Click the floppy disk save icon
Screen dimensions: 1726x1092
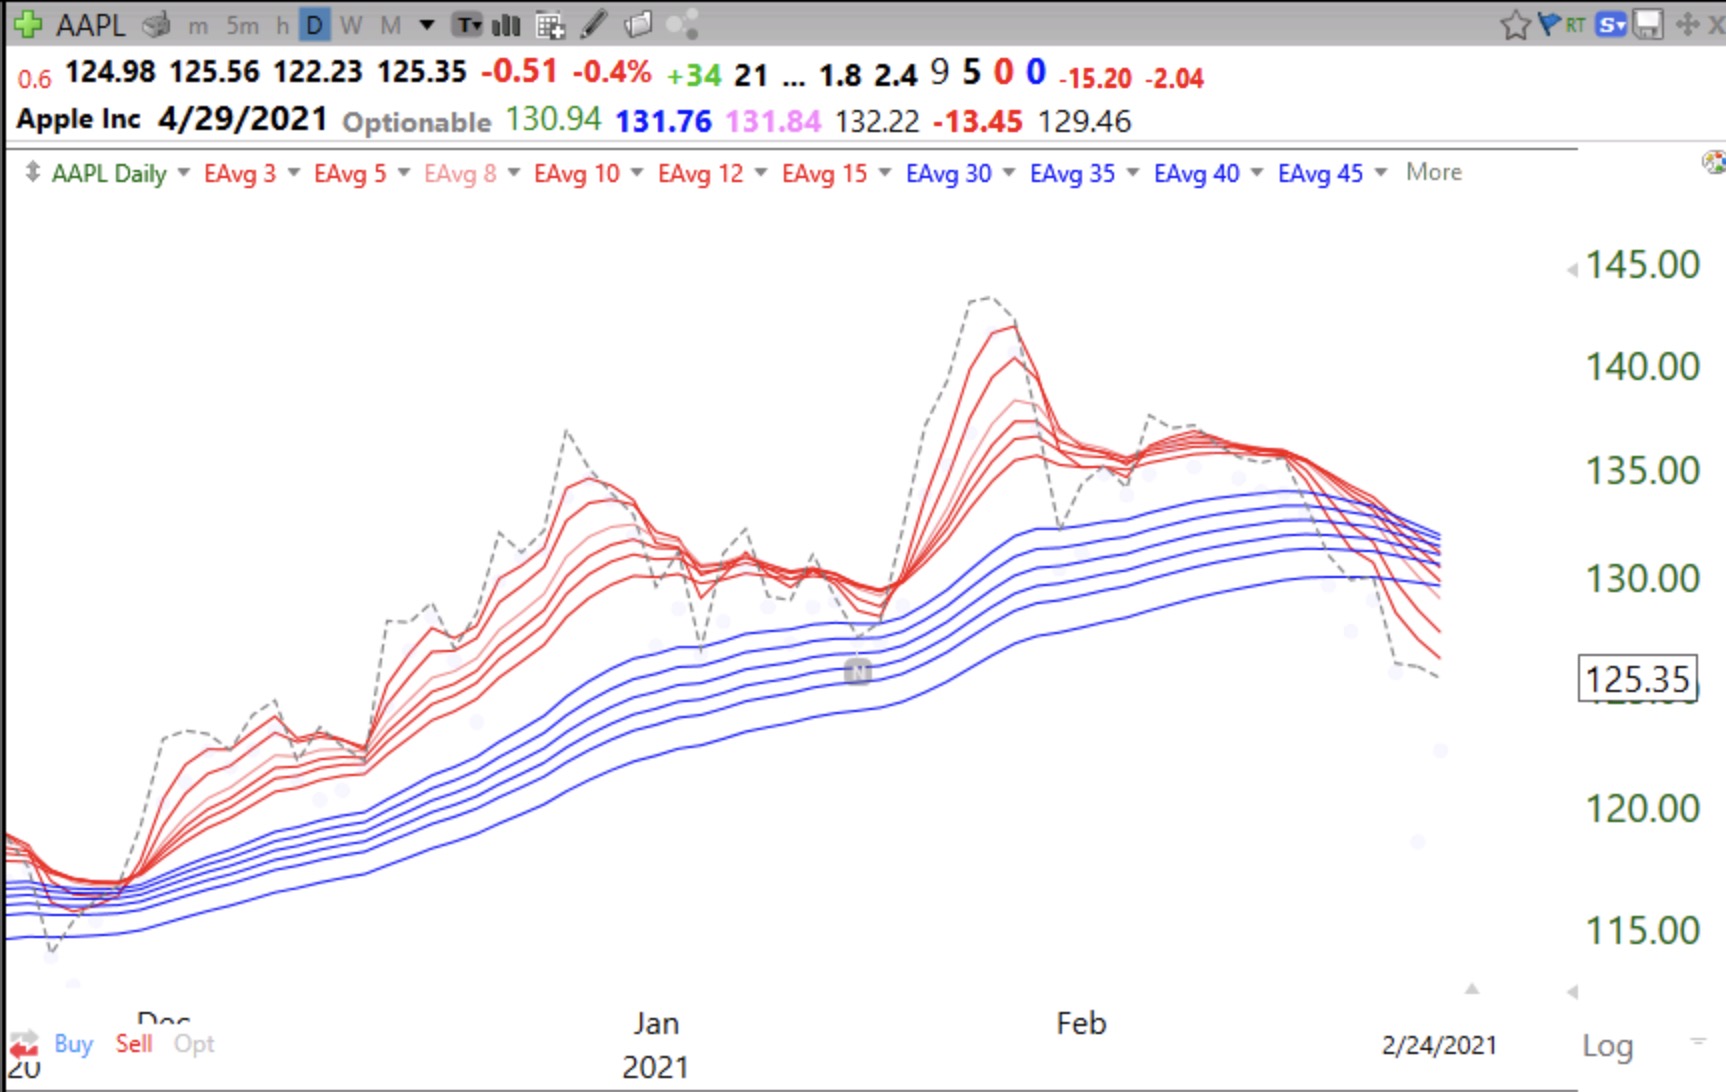tap(1648, 25)
